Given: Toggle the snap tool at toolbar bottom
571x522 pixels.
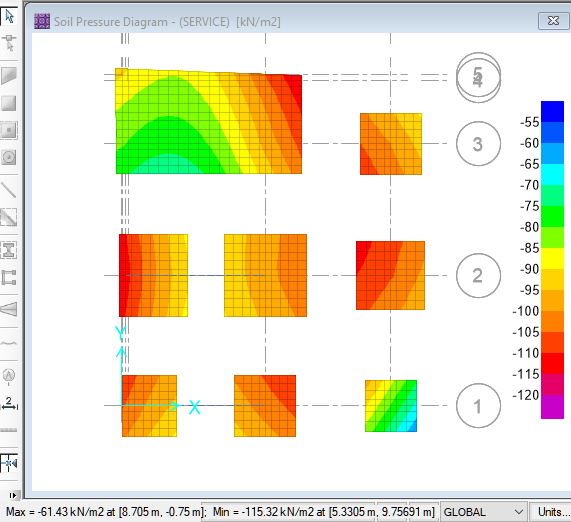Looking at the screenshot, I should click(9, 463).
